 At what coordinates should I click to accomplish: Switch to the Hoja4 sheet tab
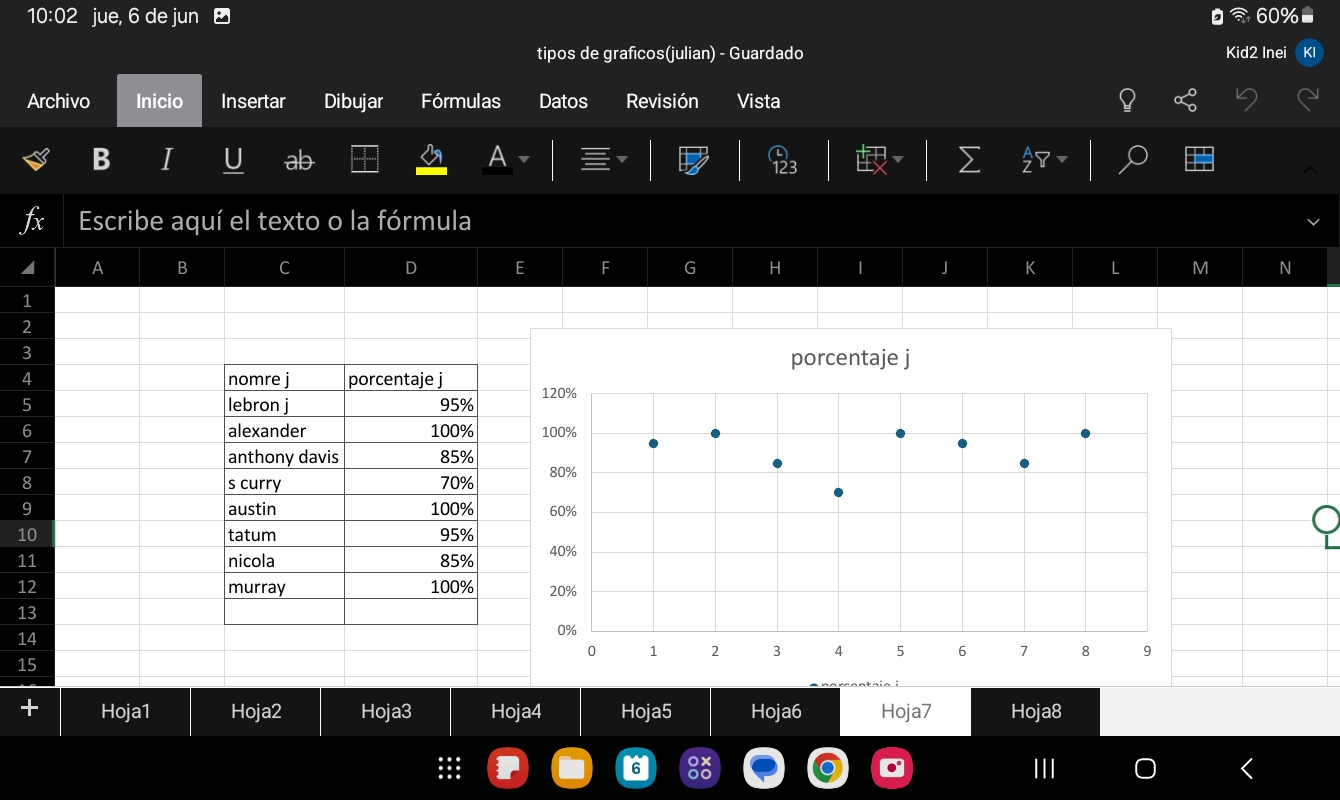pos(516,711)
